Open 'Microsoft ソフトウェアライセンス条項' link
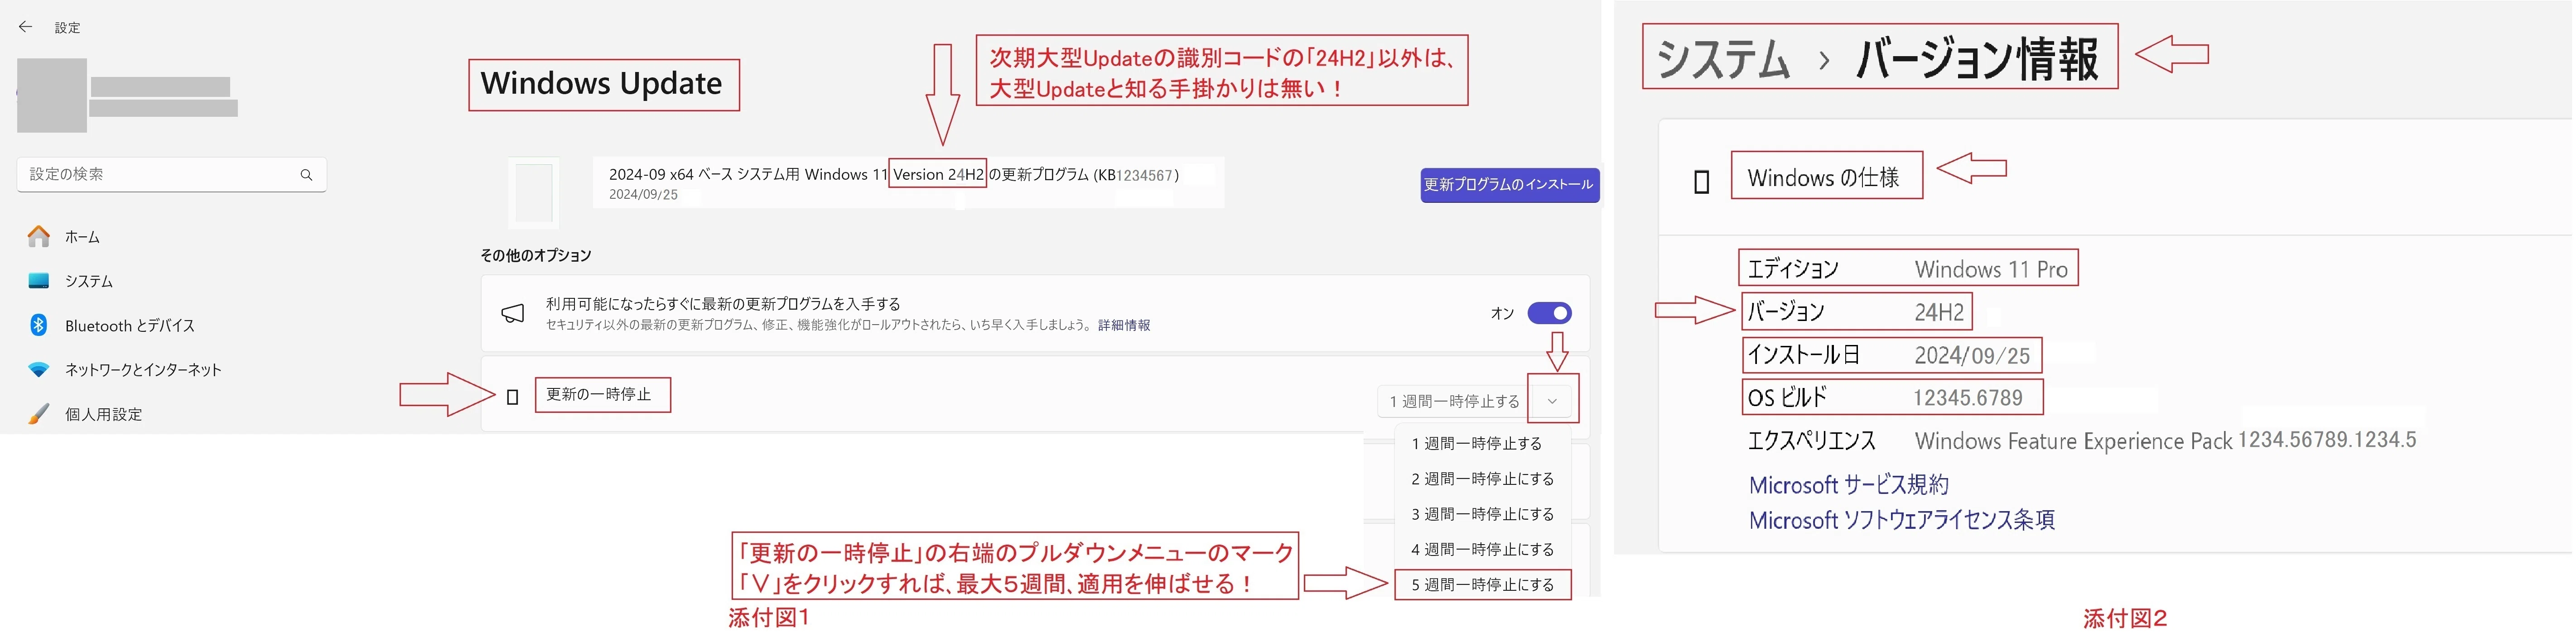2576x632 pixels. pyautogui.click(x=1901, y=520)
